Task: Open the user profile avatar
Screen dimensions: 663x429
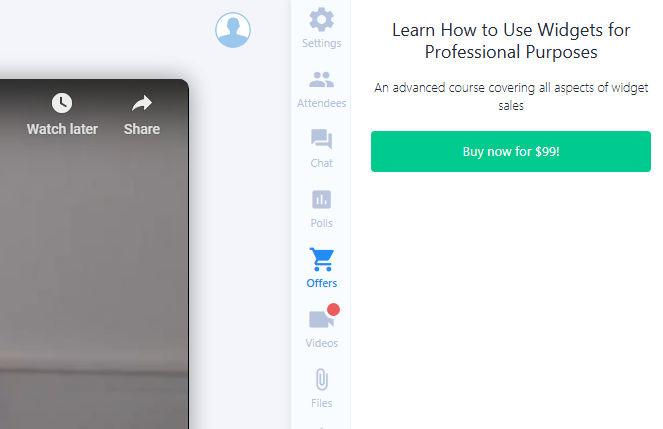Action: [233, 30]
